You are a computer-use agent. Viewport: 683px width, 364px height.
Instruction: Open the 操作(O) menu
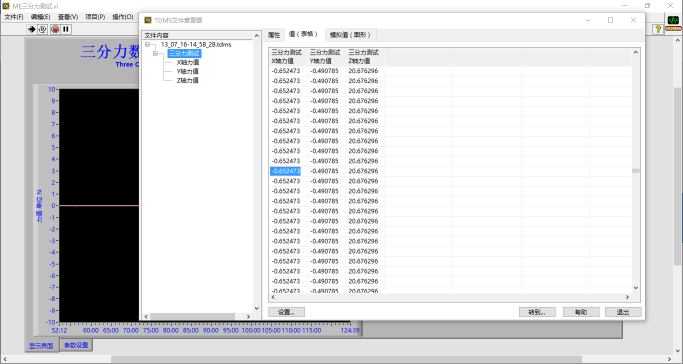tap(123, 17)
